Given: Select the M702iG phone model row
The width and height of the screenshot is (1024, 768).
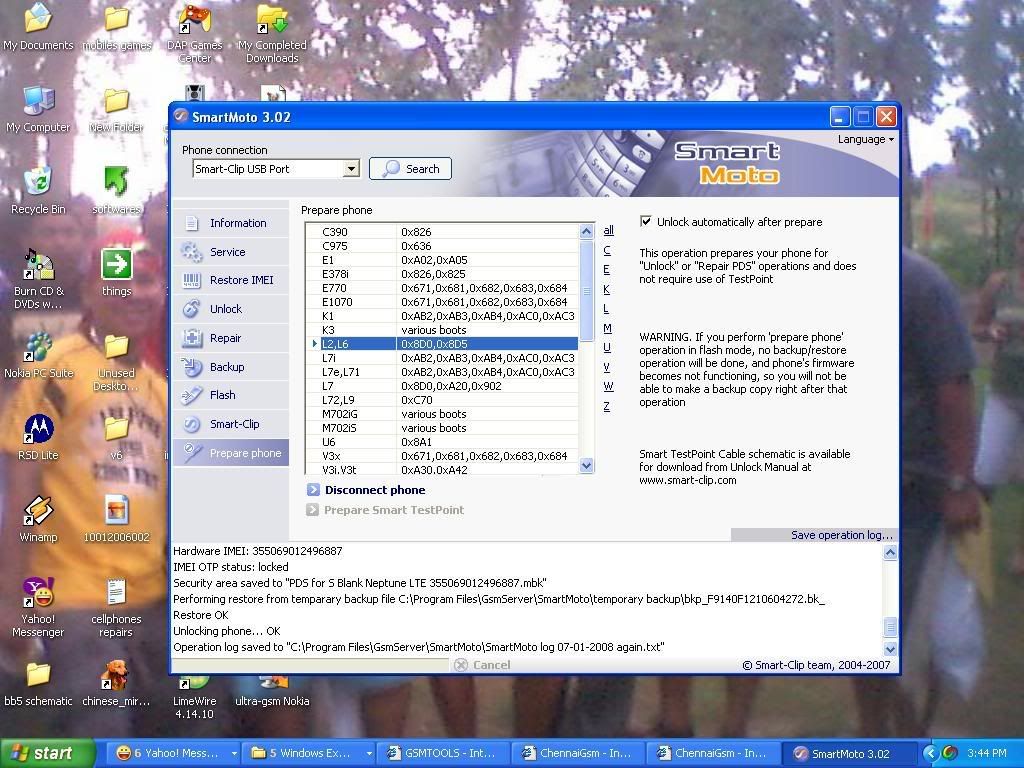Looking at the screenshot, I should [443, 414].
